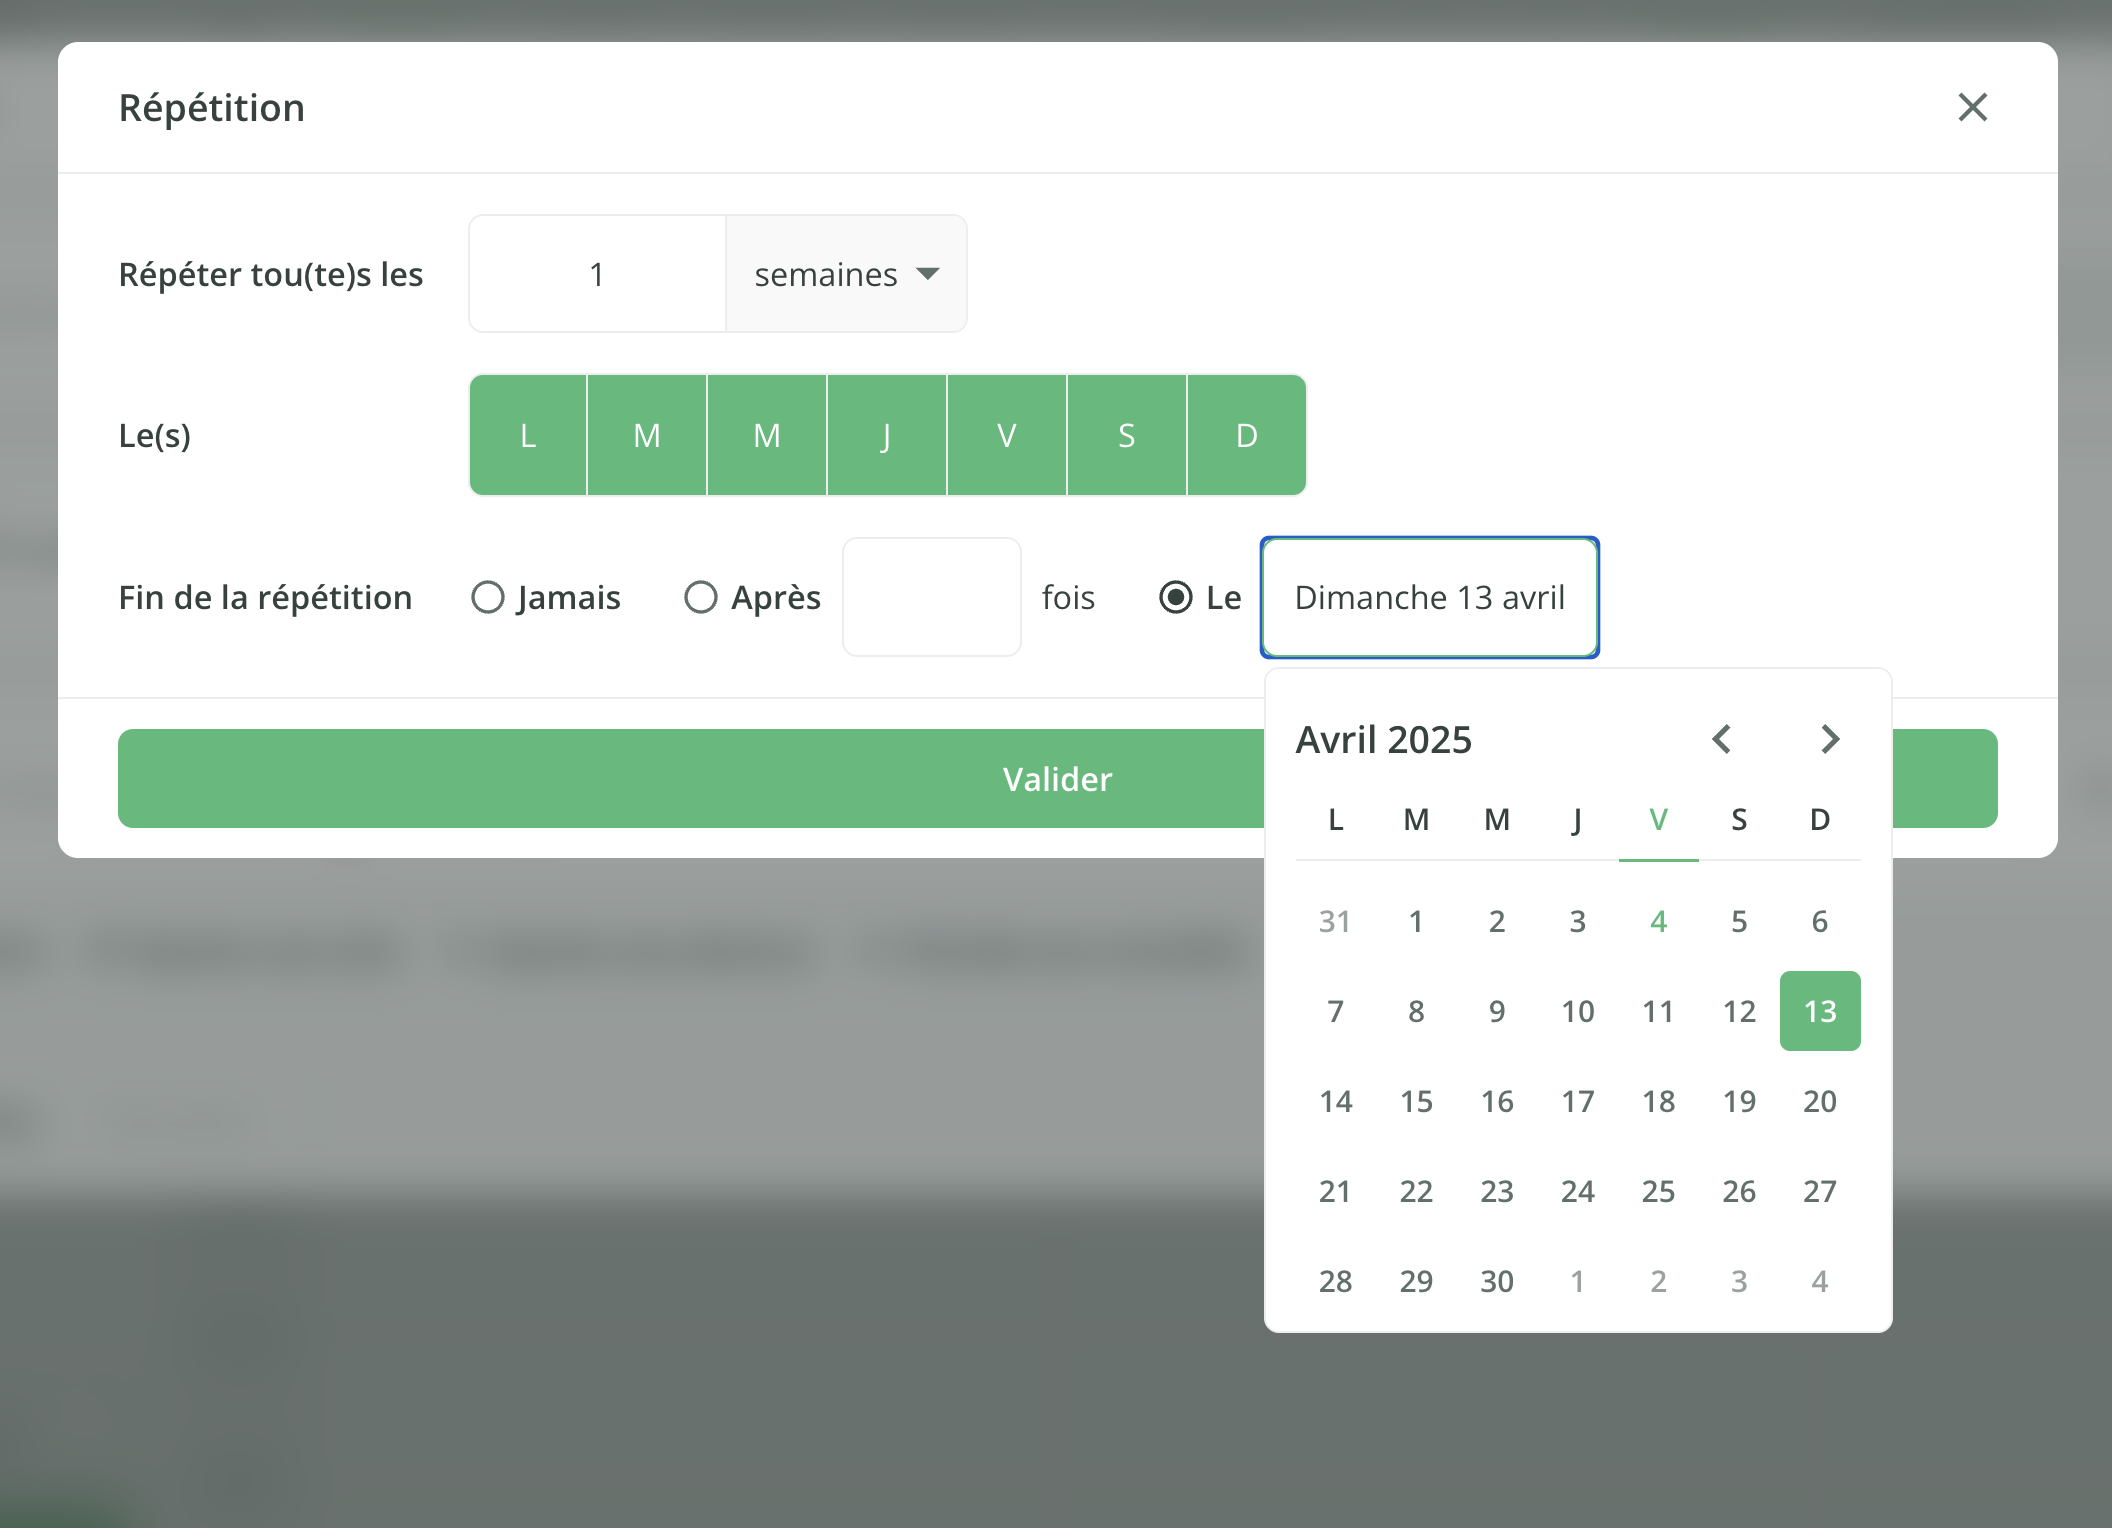Toggle the Saturday (S) weekday button
2112x1528 pixels.
tap(1126, 434)
